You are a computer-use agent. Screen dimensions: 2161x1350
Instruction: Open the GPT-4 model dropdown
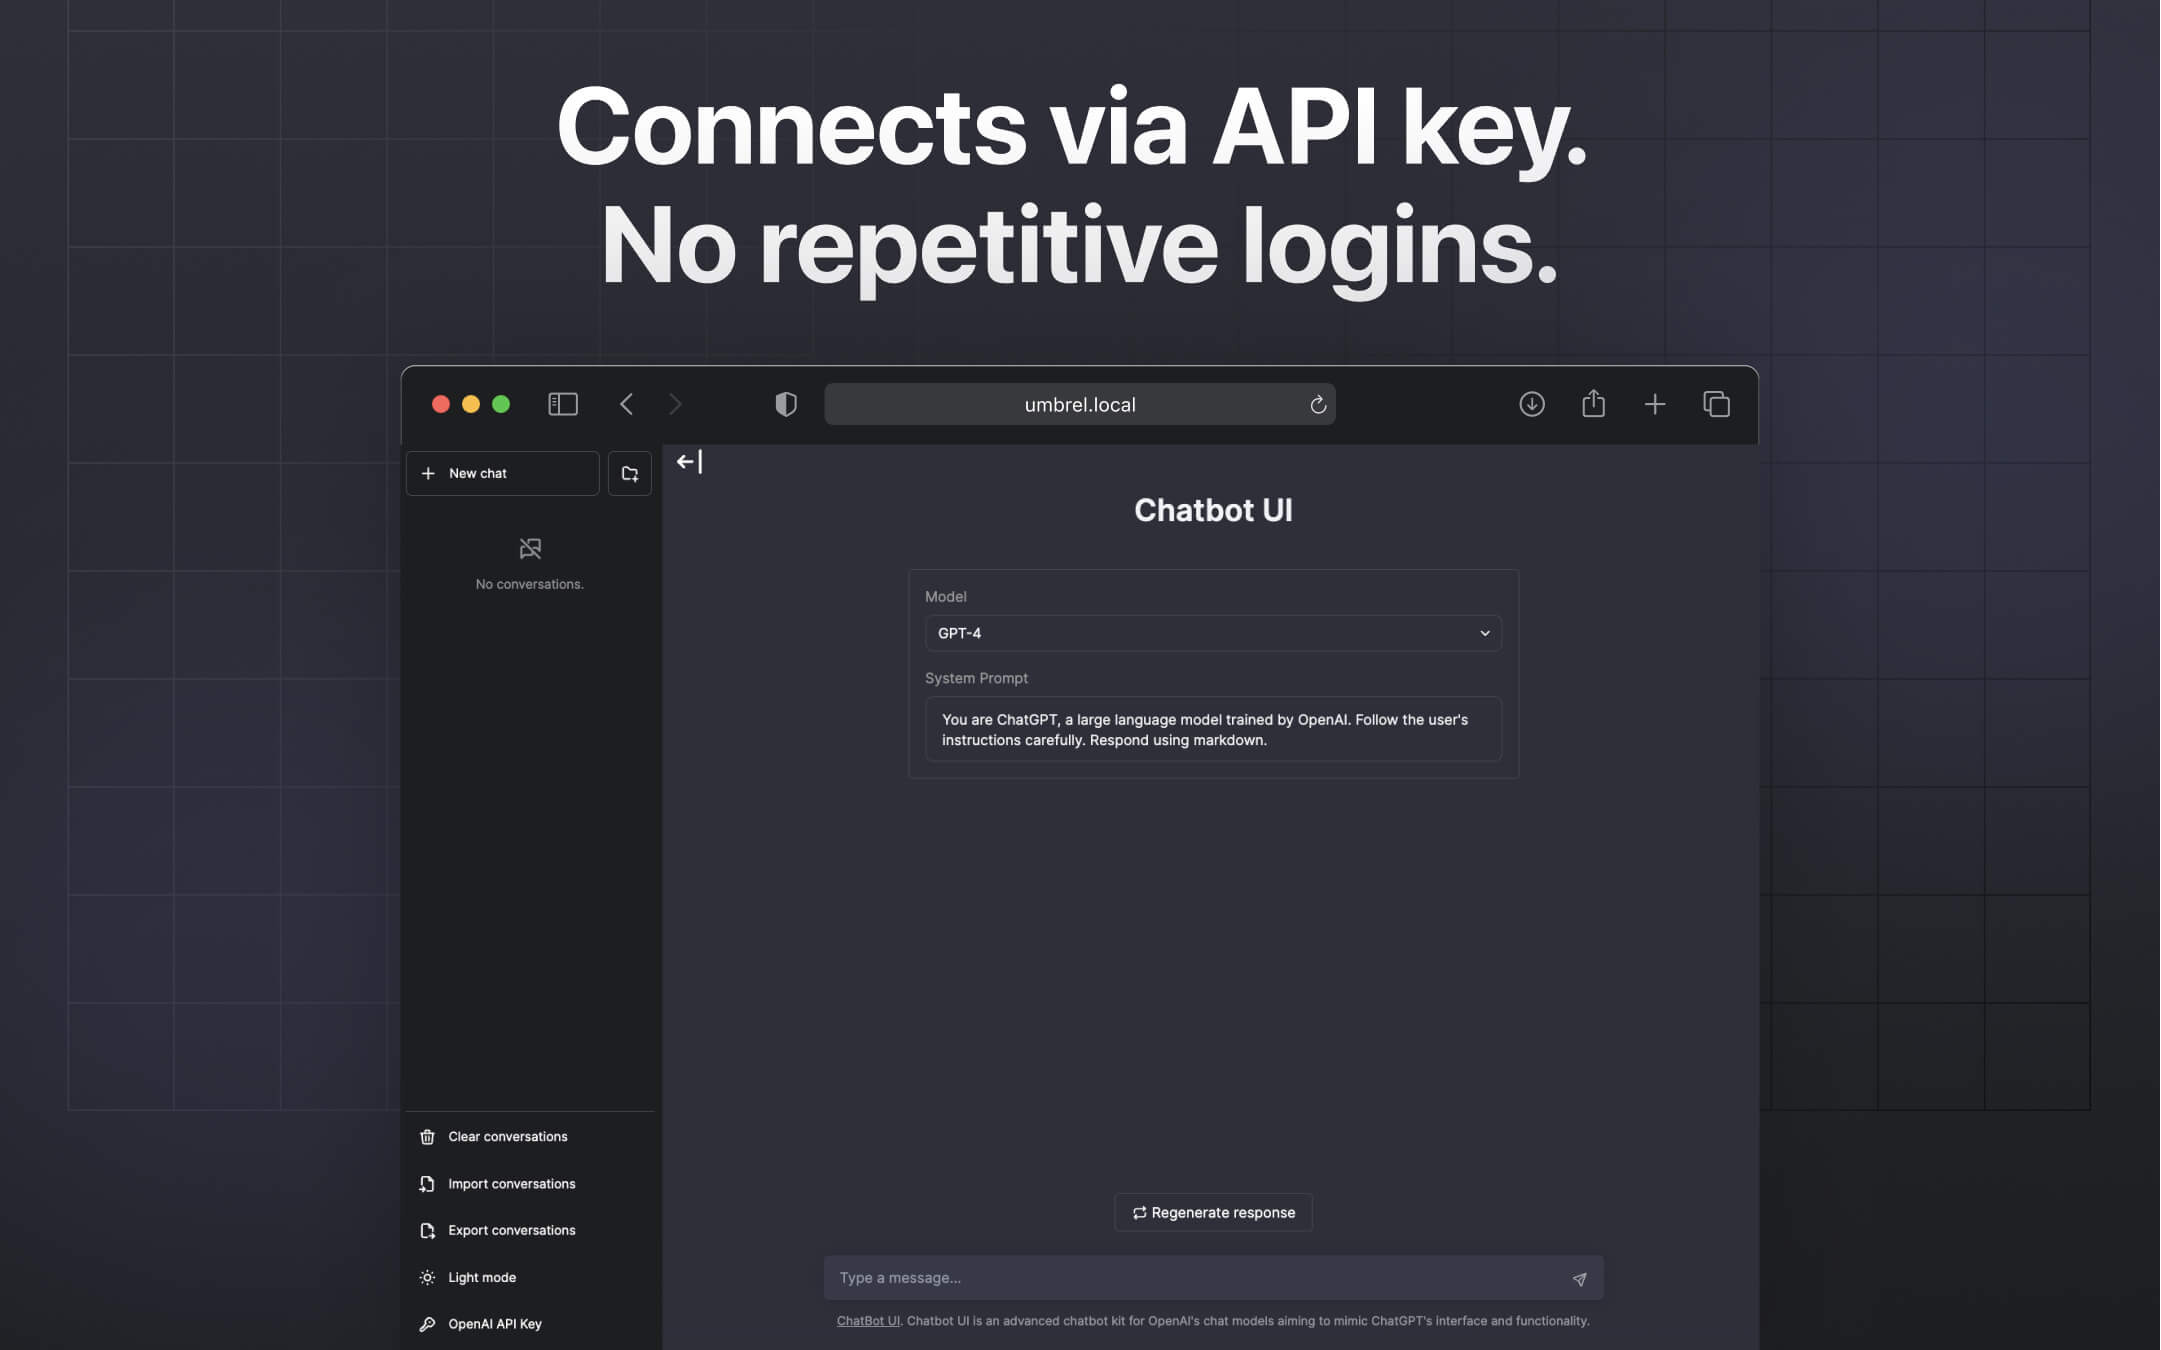(x=1213, y=633)
